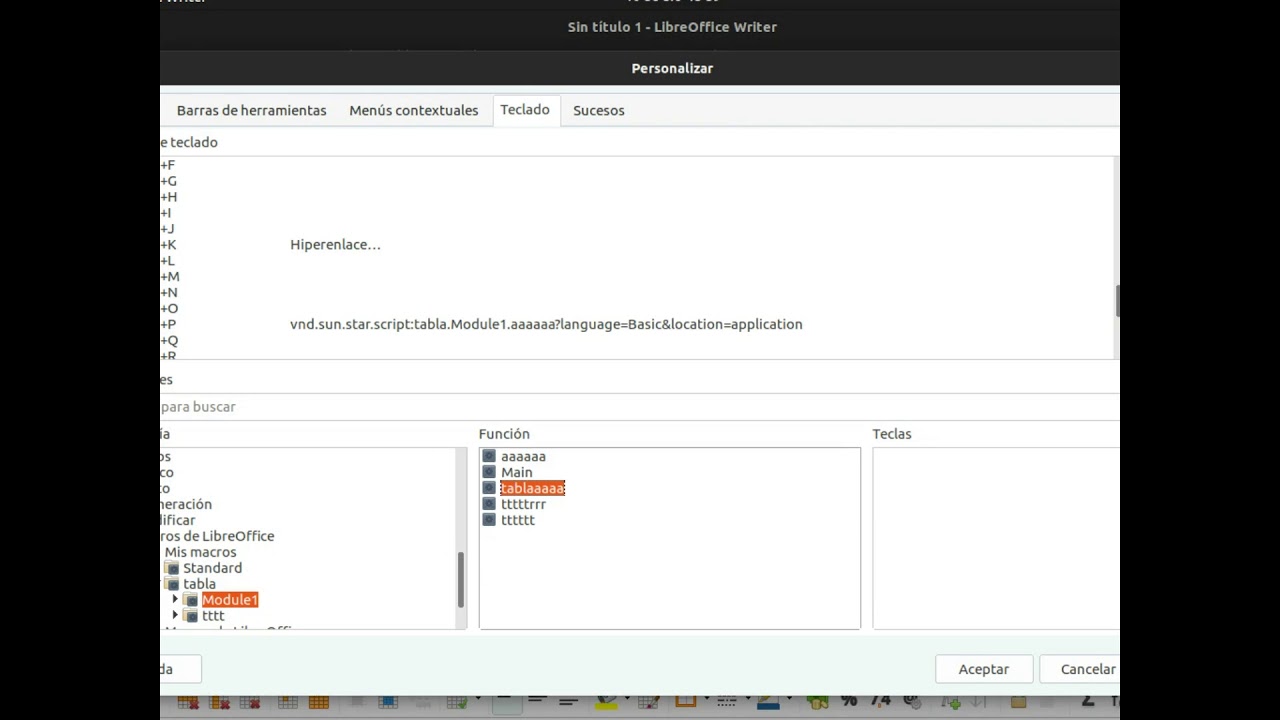Choose the highlighted tablaaaaa function
The image size is (1280, 720).
tap(532, 488)
